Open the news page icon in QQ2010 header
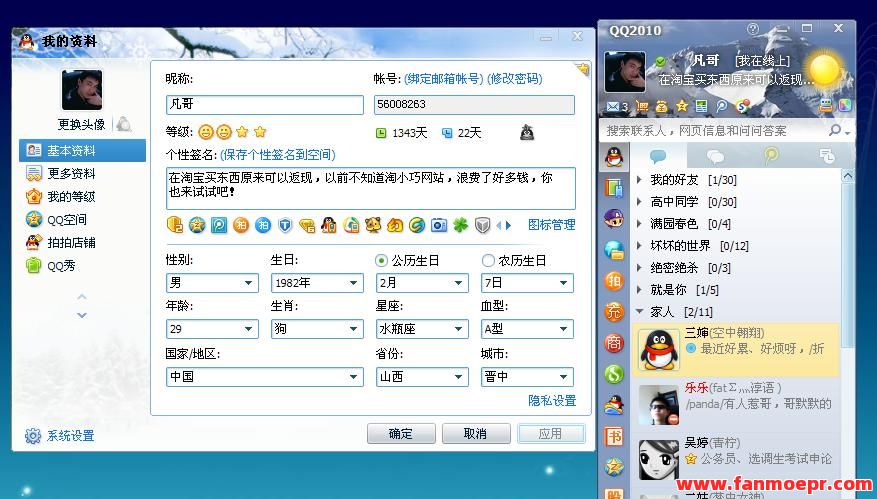 (x=701, y=106)
